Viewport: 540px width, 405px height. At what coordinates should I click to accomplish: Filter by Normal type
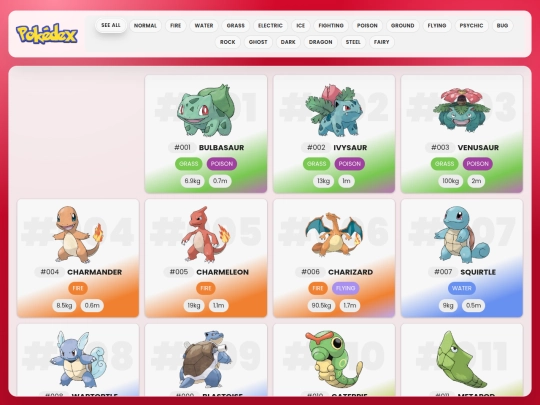tap(145, 25)
